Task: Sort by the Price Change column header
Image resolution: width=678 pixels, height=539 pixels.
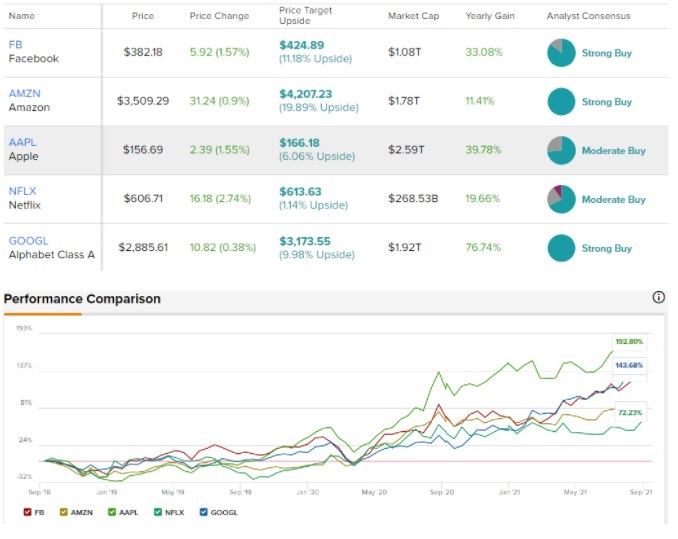Action: [x=219, y=16]
